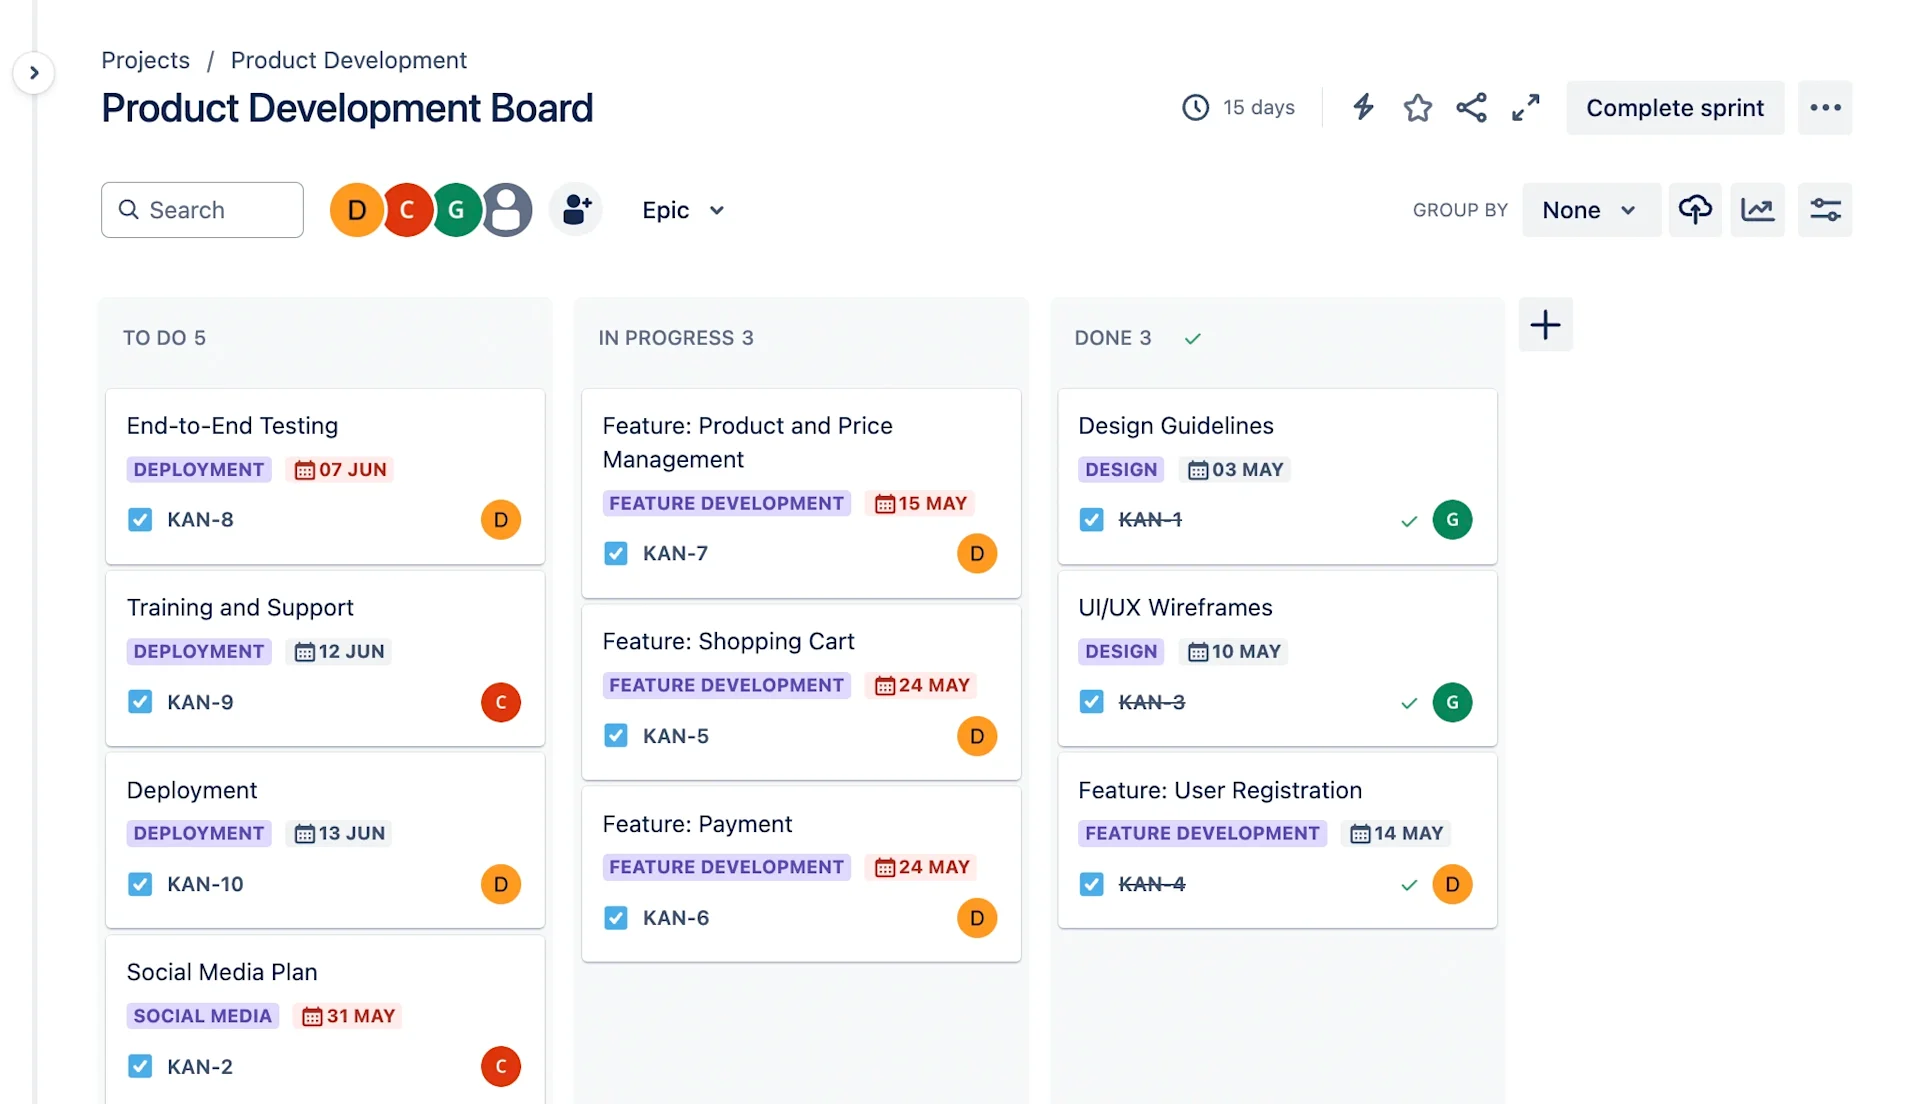Open the automation lightning bolt icon
Image resolution: width=1920 pixels, height=1104 pixels.
tap(1363, 107)
